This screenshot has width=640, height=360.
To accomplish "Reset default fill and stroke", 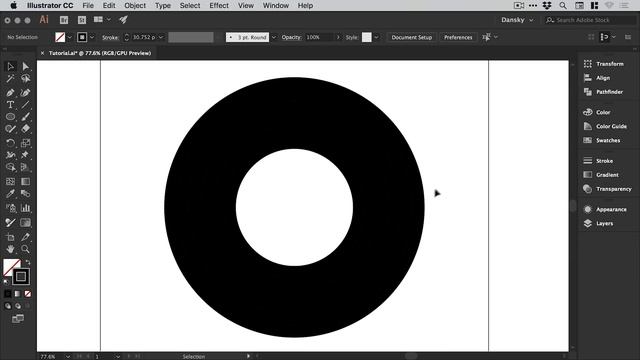I will click(x=6, y=282).
